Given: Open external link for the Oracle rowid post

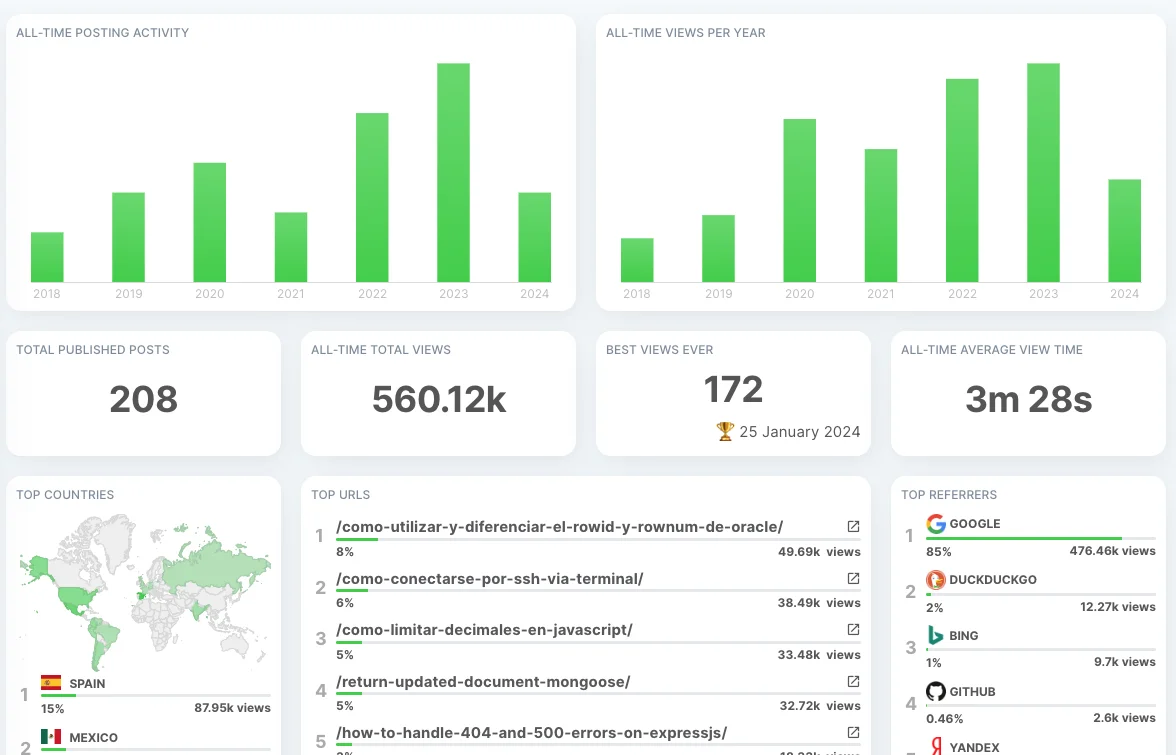Looking at the screenshot, I should coord(852,526).
